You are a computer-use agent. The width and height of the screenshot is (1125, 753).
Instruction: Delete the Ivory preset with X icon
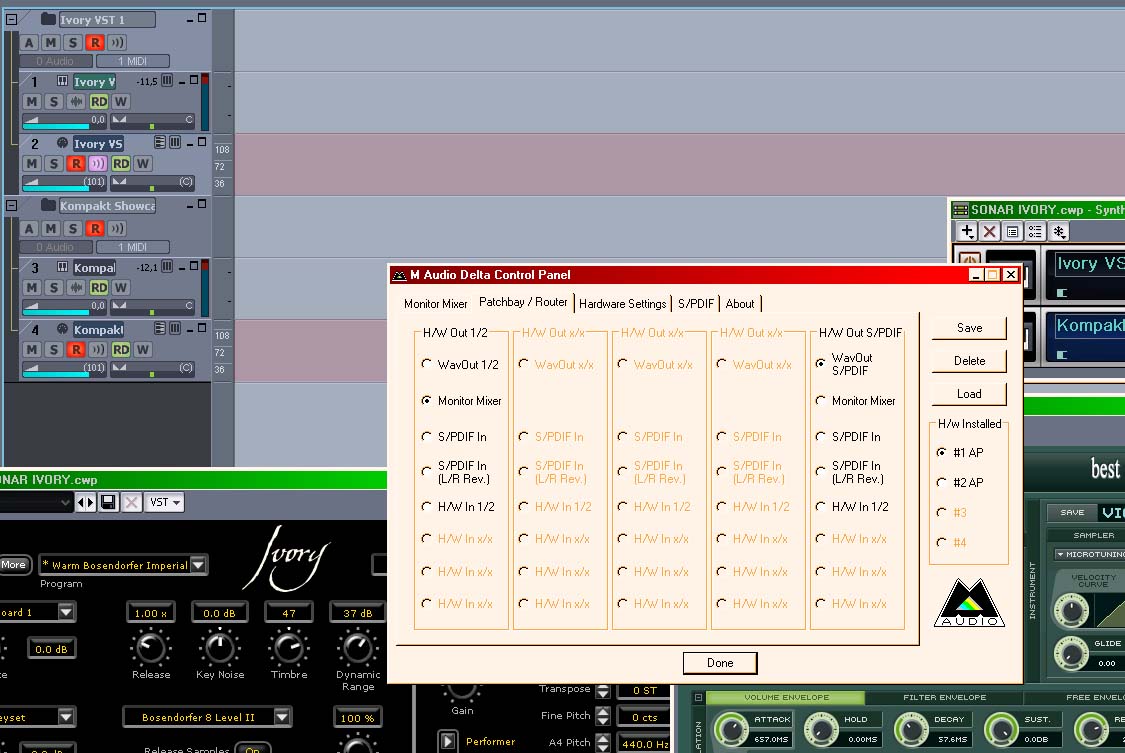coord(131,502)
